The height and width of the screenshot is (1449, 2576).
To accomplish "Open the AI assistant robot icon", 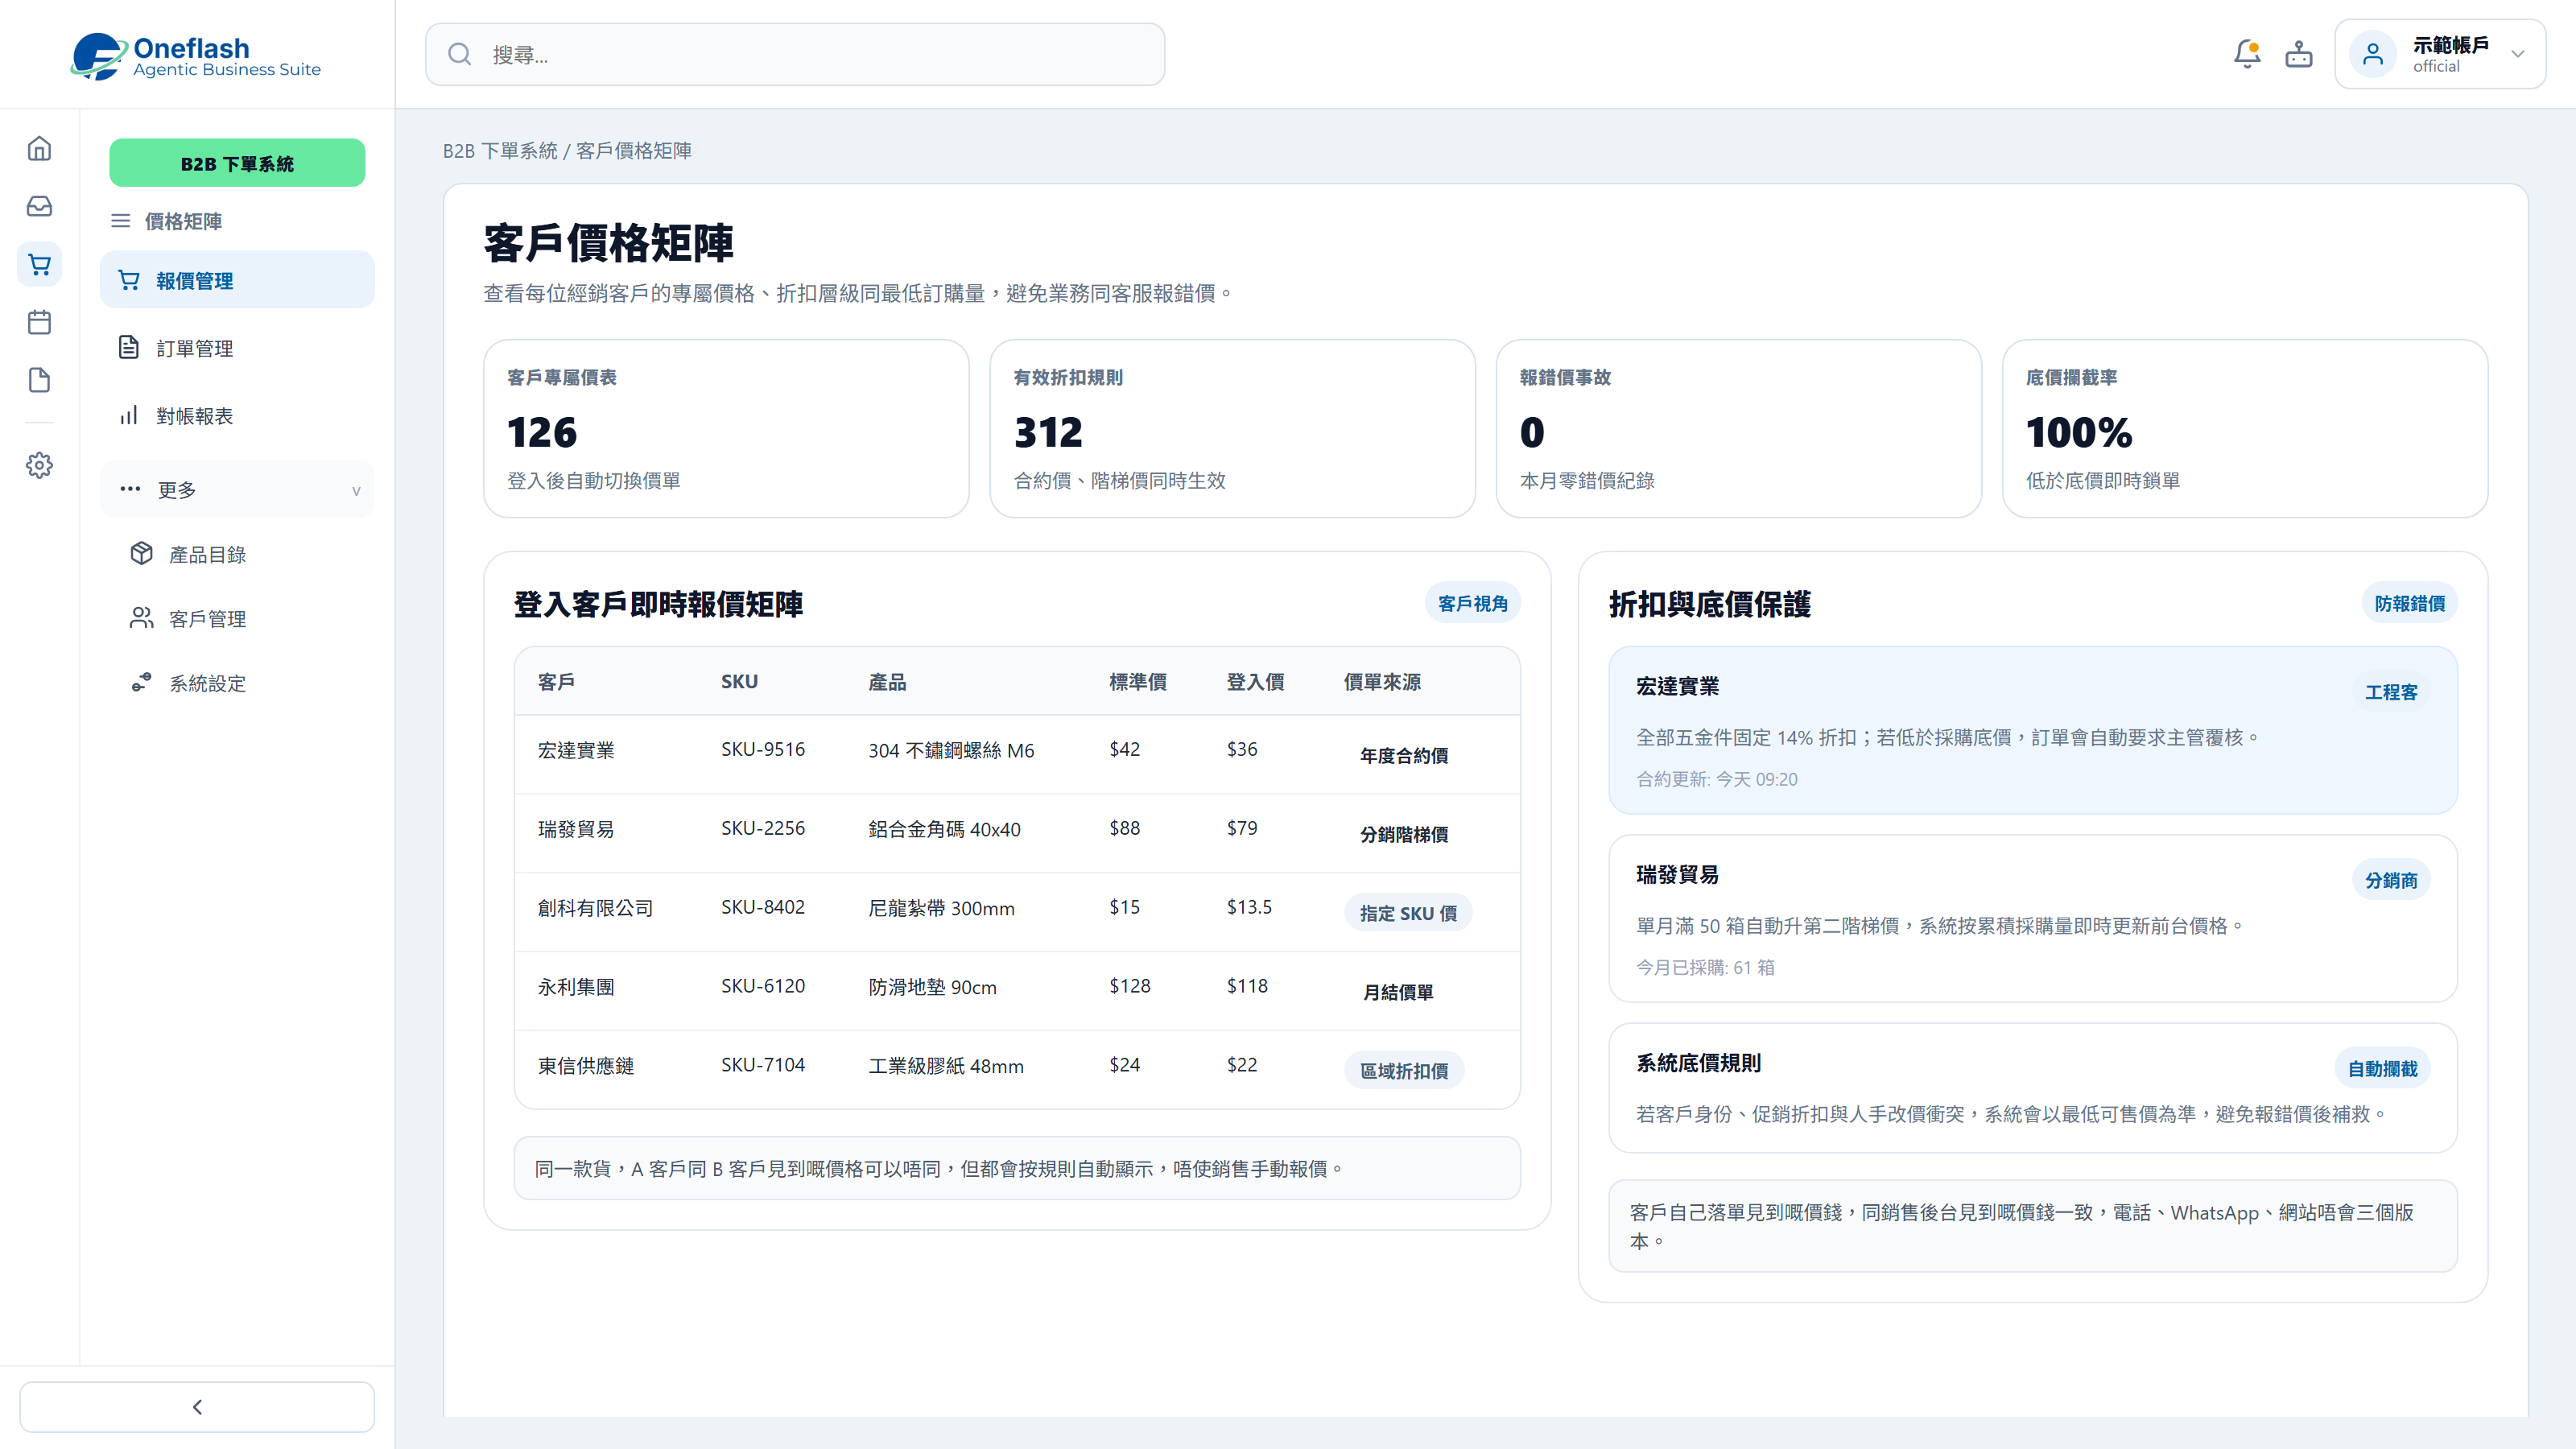I will tap(2299, 54).
